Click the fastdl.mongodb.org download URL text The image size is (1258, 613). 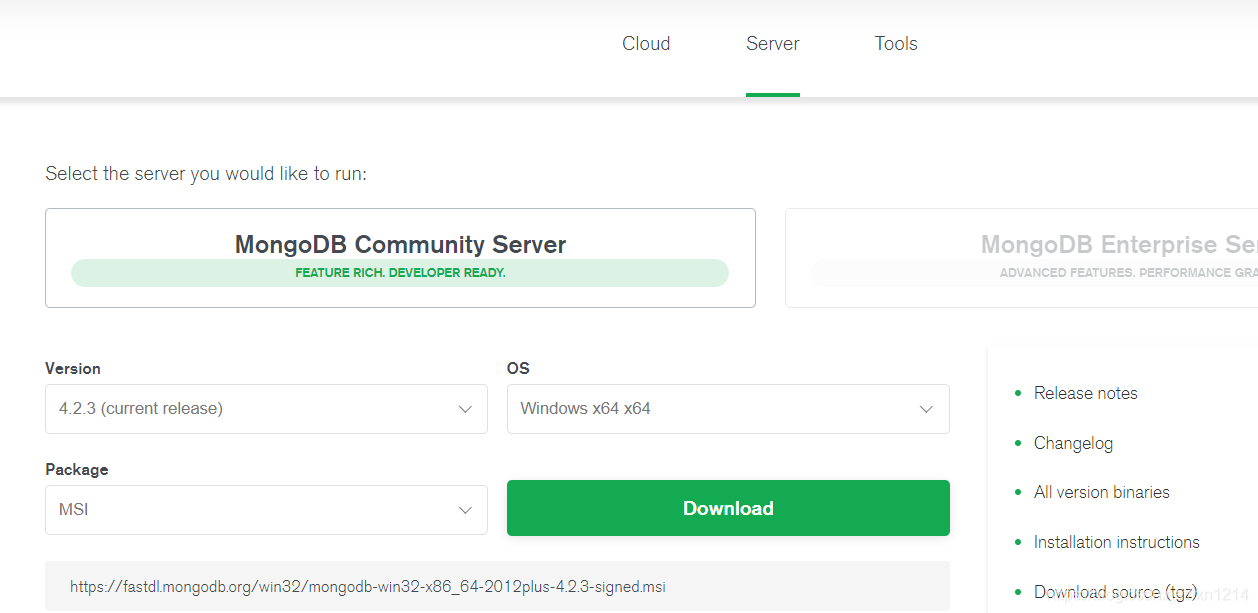coord(367,587)
